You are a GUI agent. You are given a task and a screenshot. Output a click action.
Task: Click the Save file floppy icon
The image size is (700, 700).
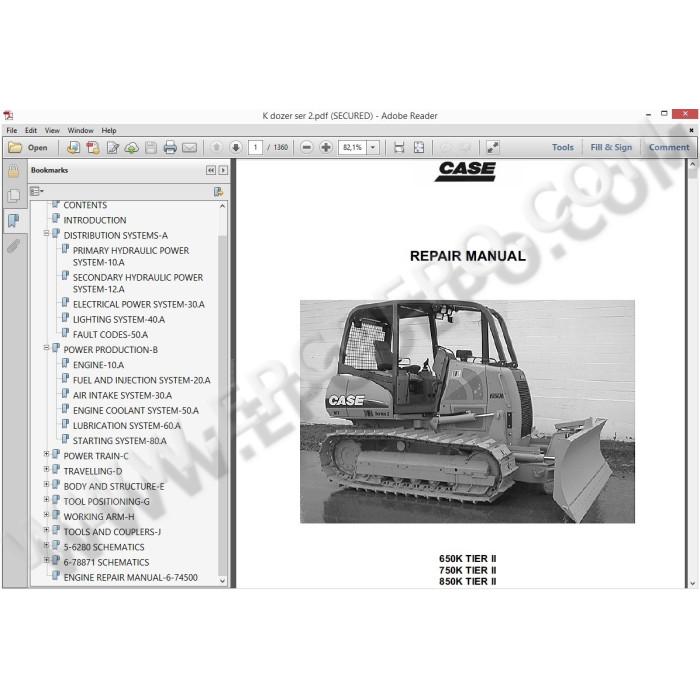coord(151,147)
